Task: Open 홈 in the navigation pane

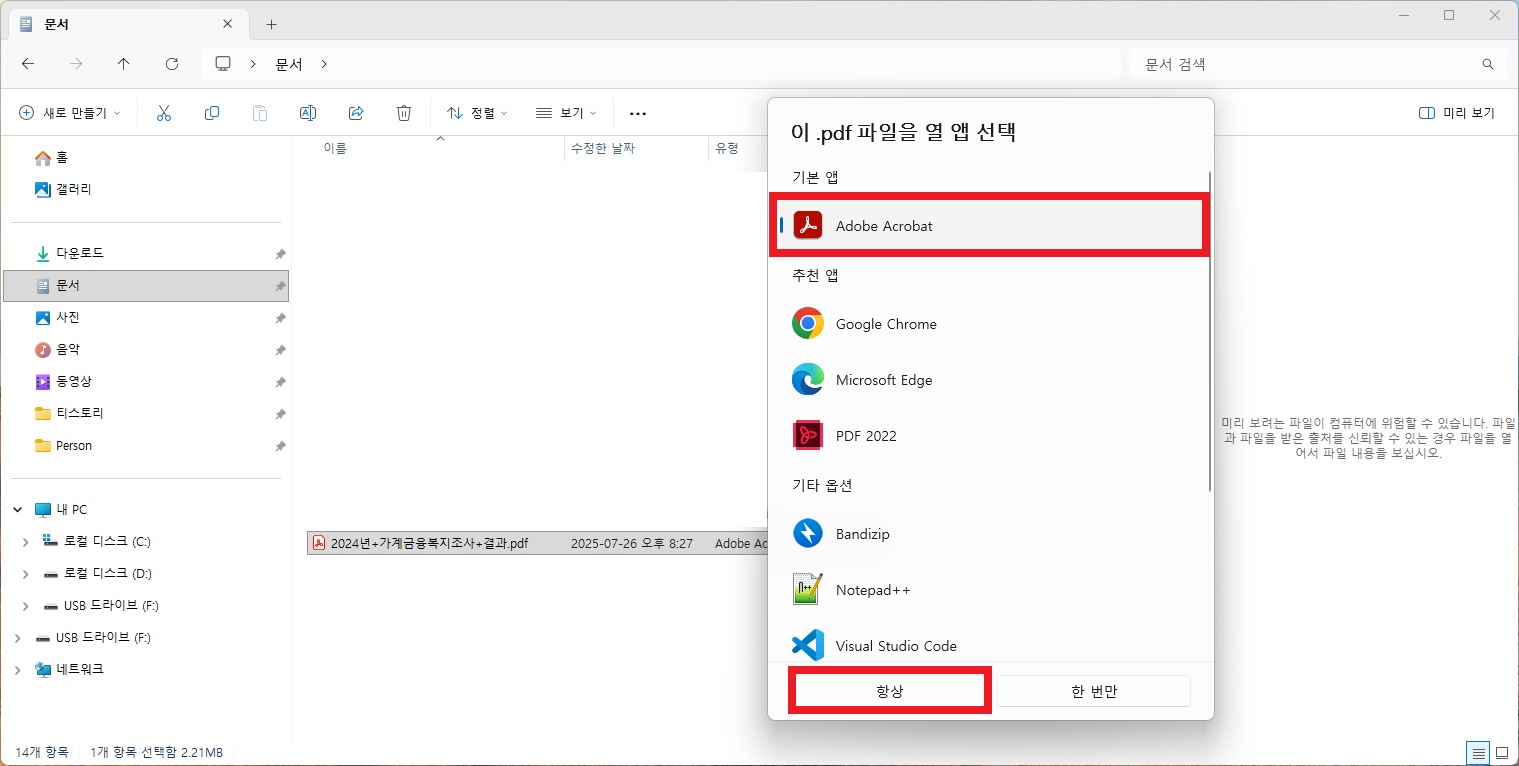Action: [x=62, y=158]
